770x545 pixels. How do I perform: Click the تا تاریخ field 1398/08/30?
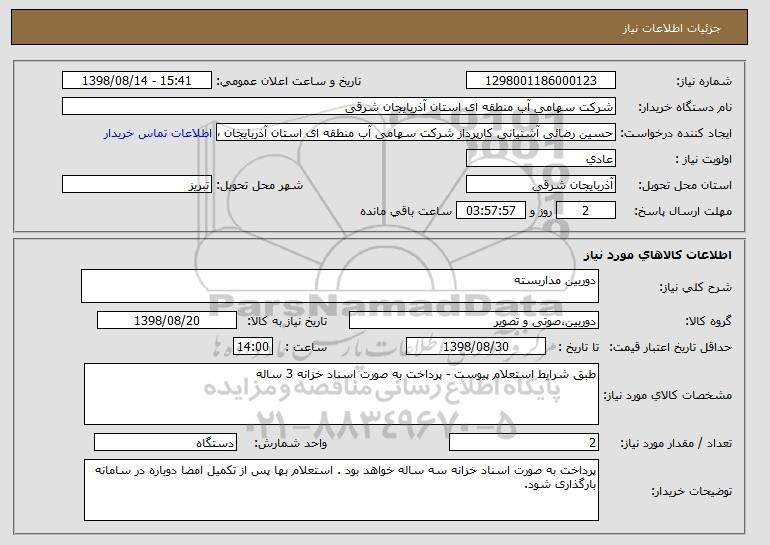[x=476, y=347]
